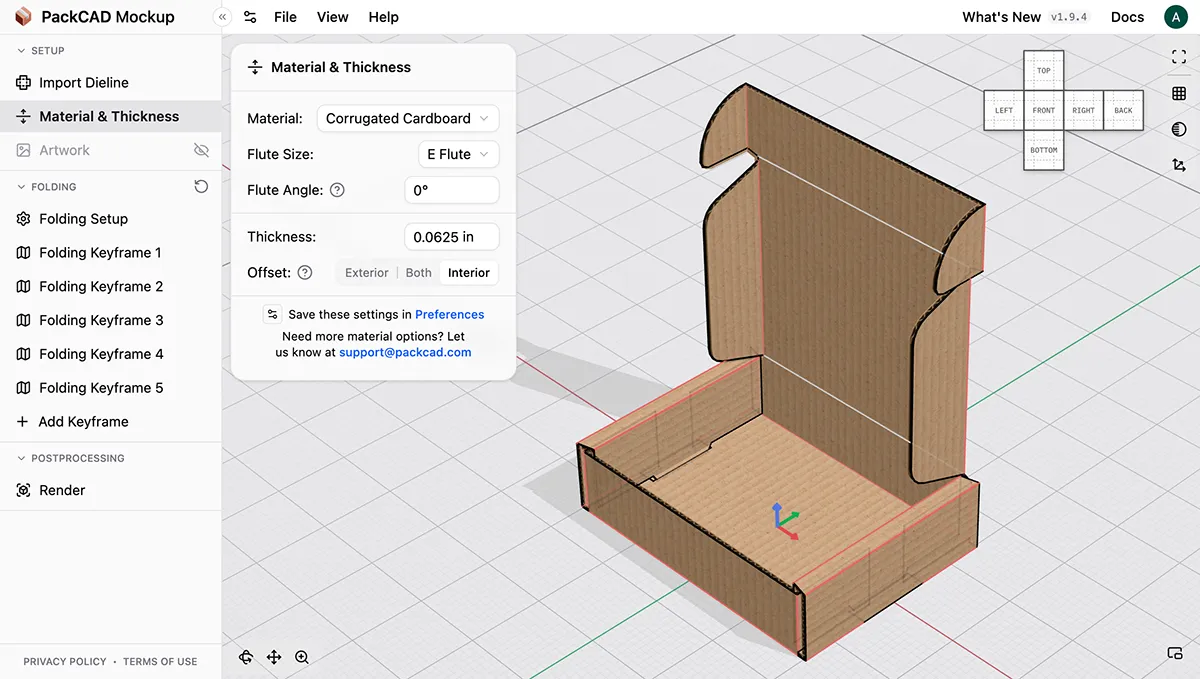Open the user avatar 'A' menu

click(1175, 17)
